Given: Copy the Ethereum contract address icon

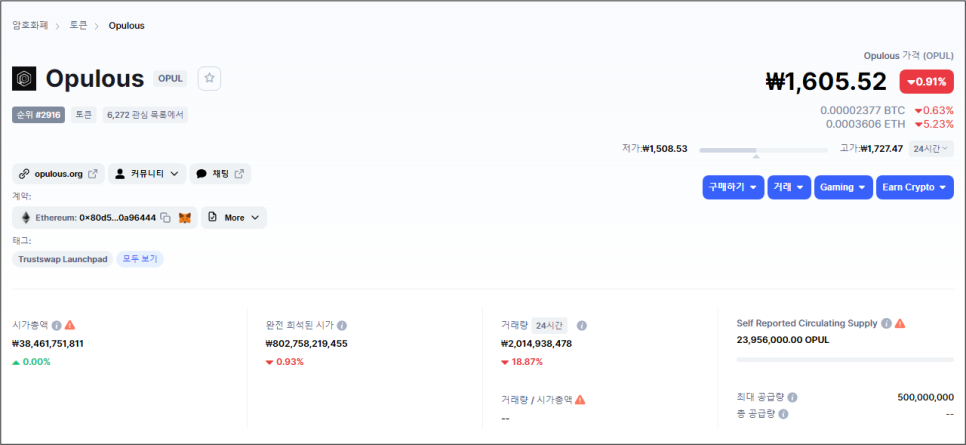Looking at the screenshot, I should [x=165, y=217].
